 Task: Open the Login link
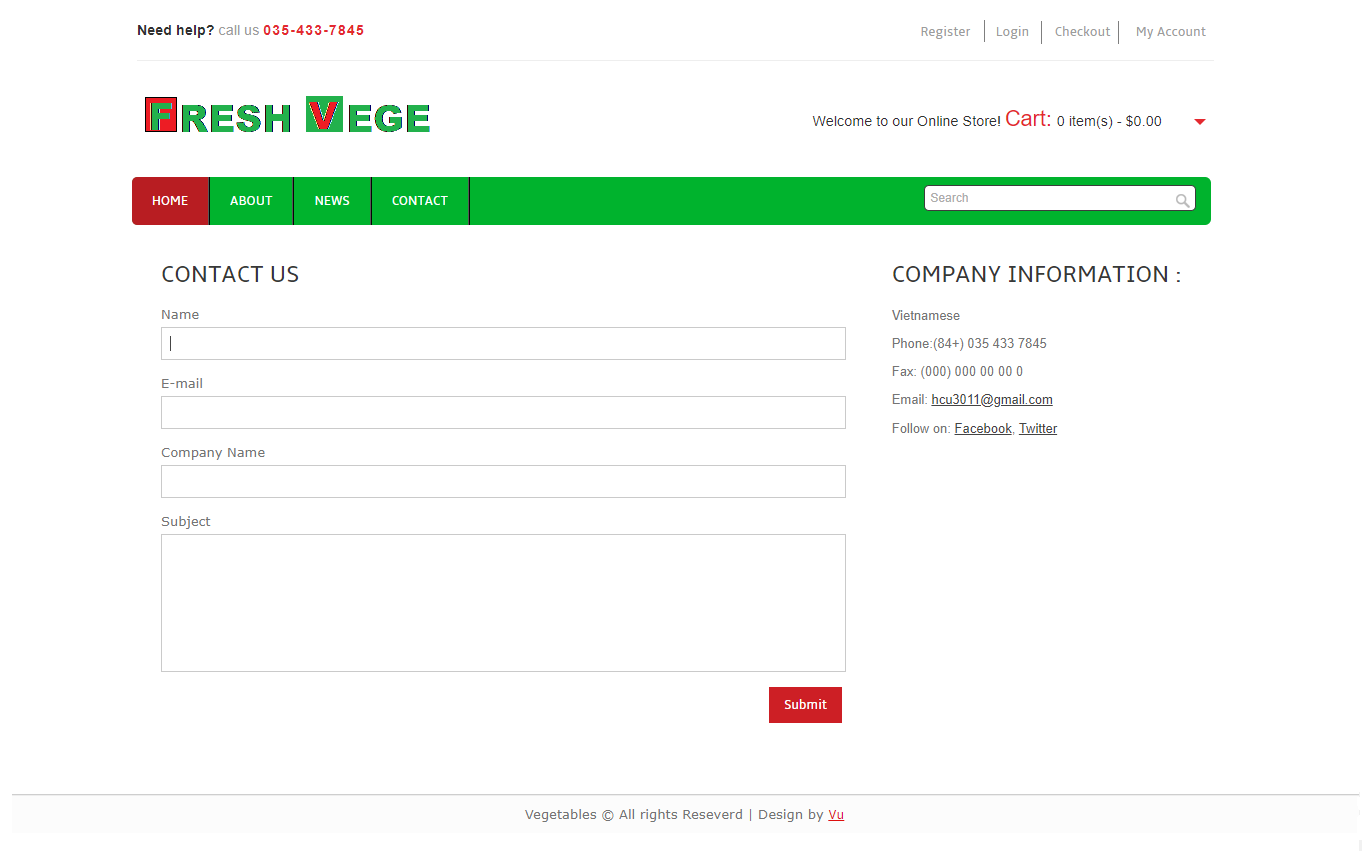pyautogui.click(x=1012, y=32)
